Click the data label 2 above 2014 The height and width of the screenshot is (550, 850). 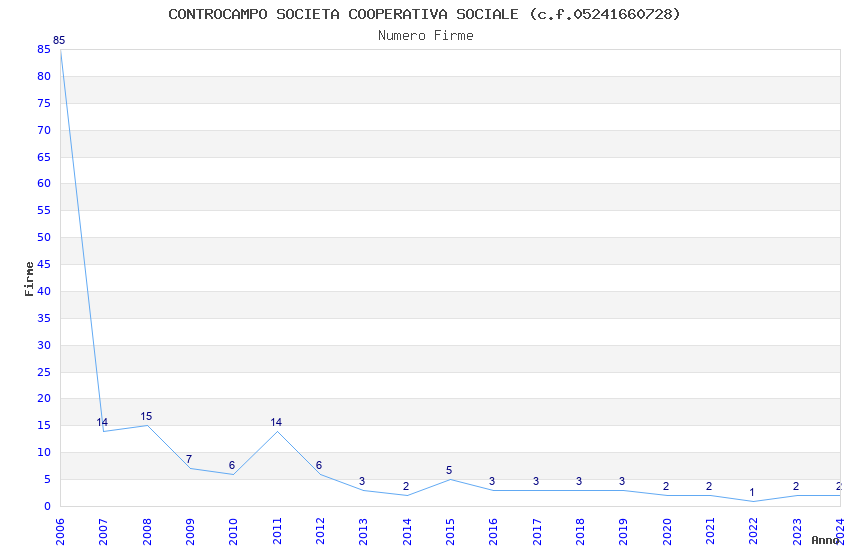coord(405,486)
